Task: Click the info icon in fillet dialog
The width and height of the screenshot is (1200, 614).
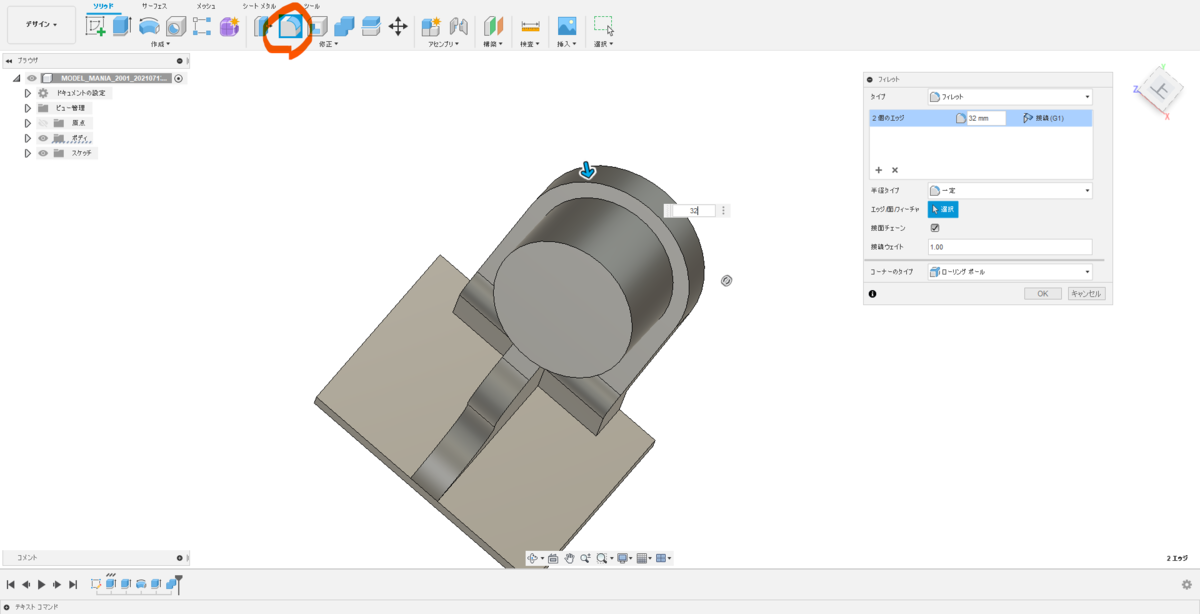Action: (873, 294)
